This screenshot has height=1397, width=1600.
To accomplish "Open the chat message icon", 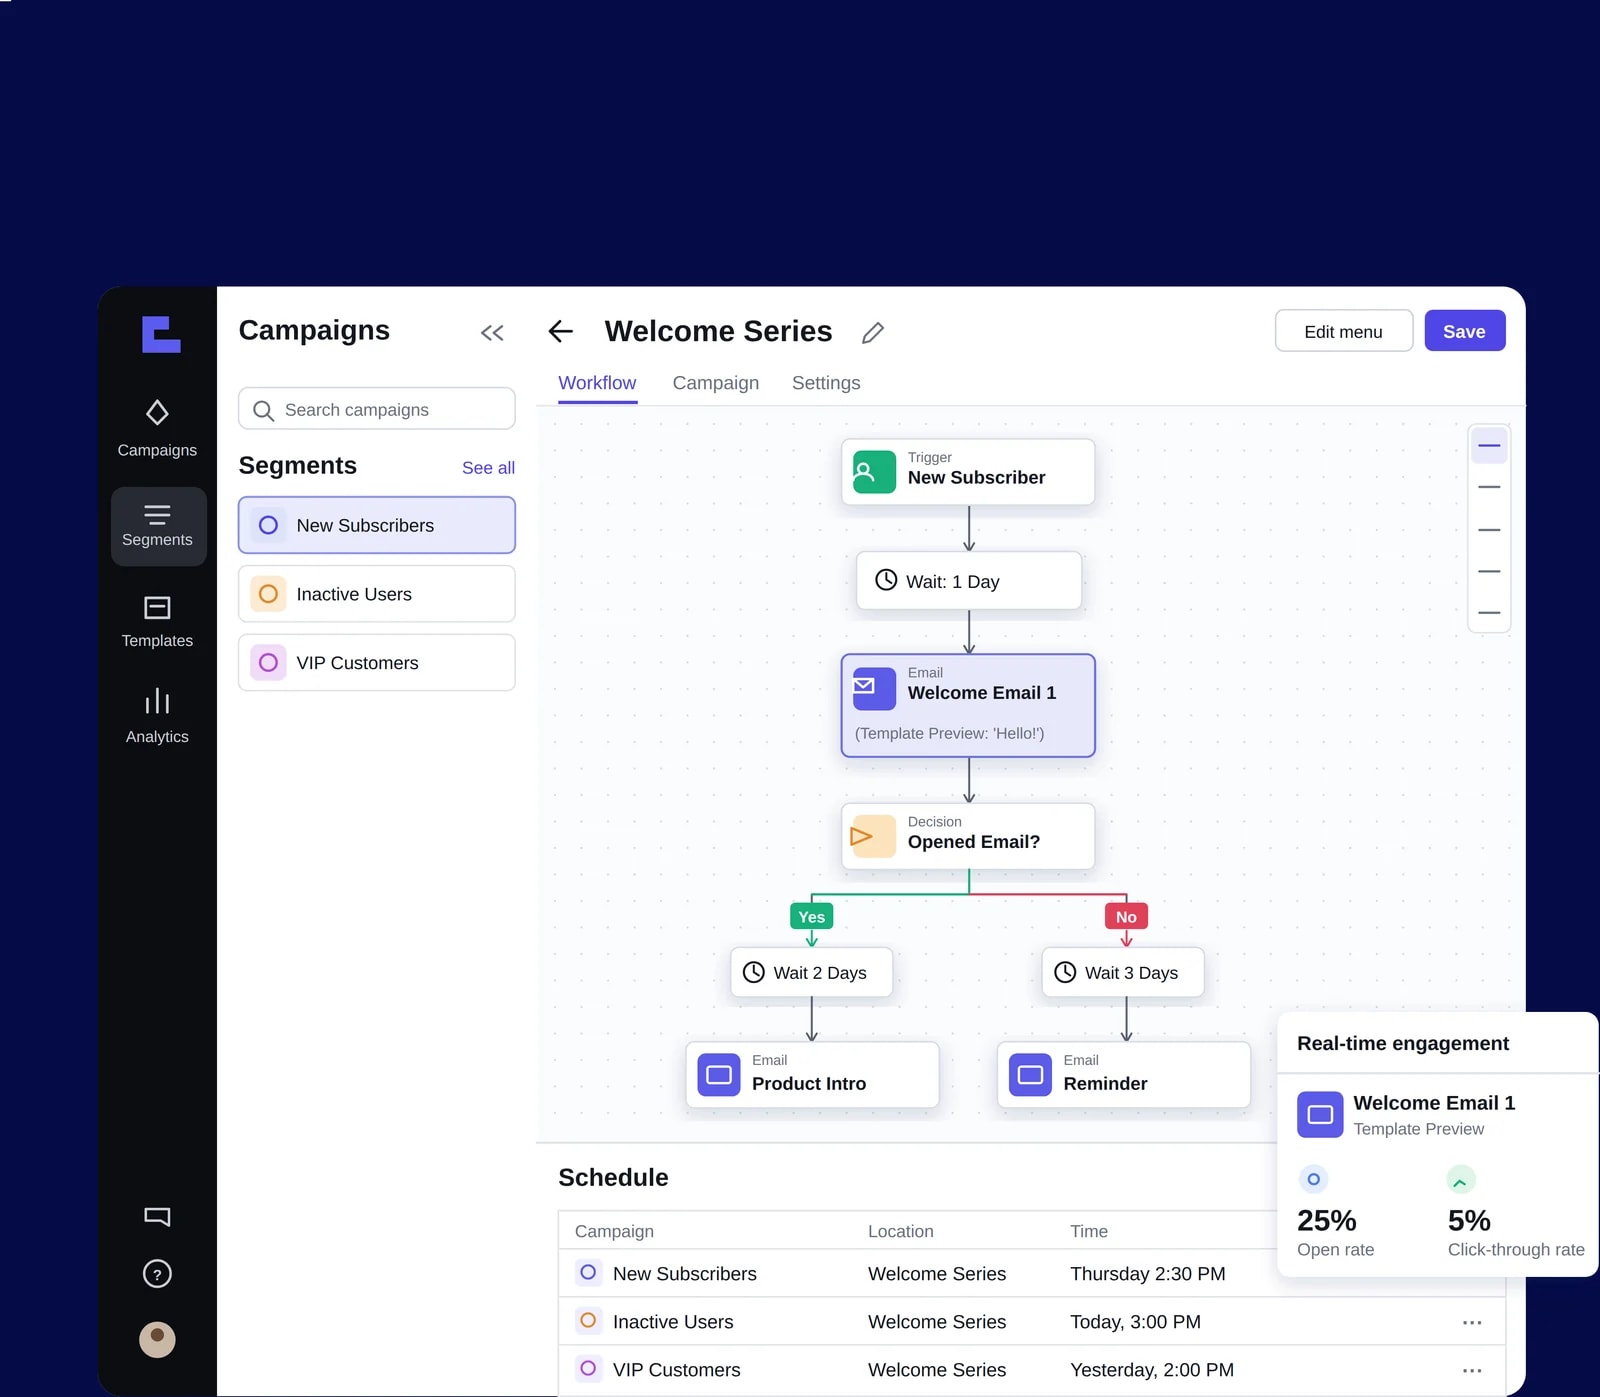I will click(157, 1217).
